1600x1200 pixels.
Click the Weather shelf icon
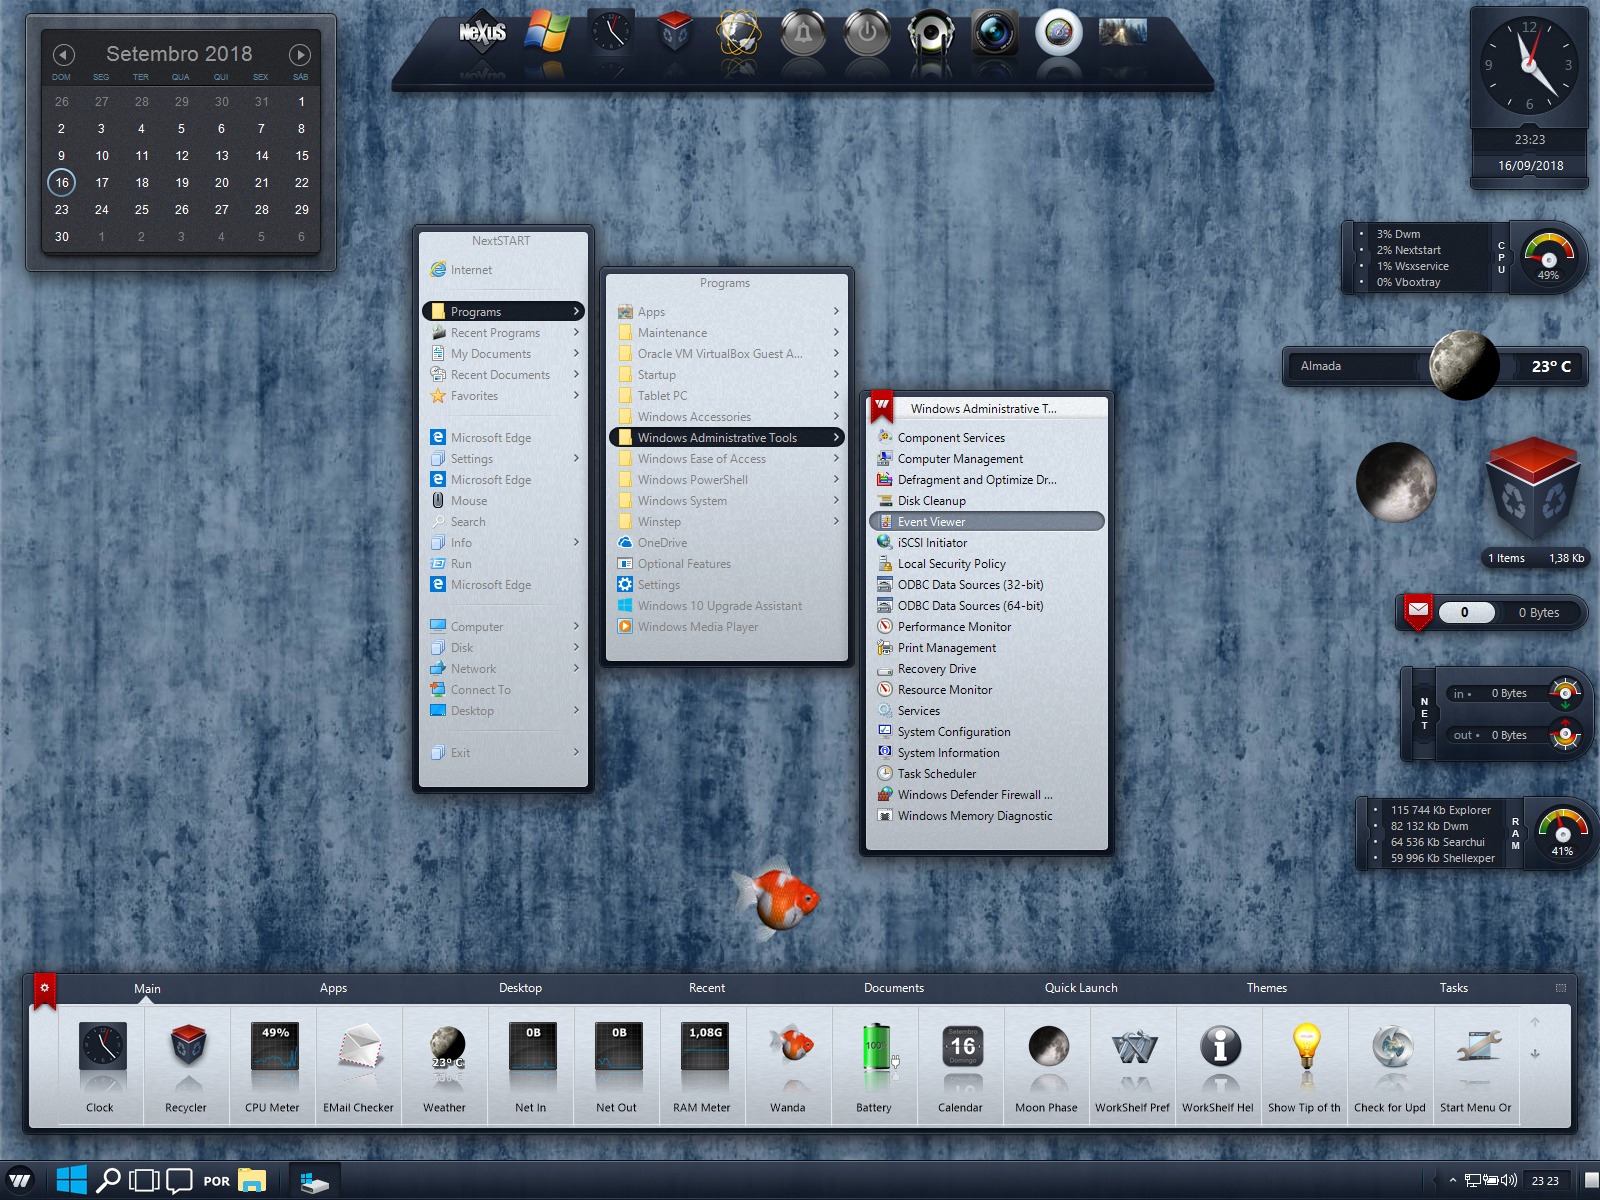click(446, 1048)
